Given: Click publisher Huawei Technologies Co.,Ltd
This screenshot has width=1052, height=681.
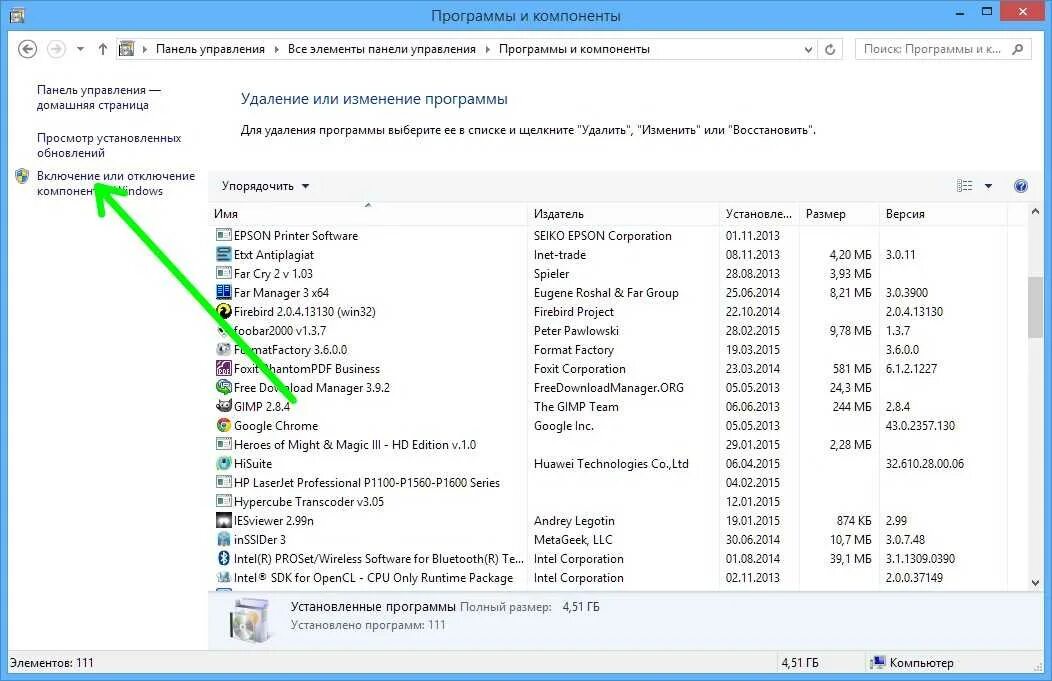Looking at the screenshot, I should (611, 464).
